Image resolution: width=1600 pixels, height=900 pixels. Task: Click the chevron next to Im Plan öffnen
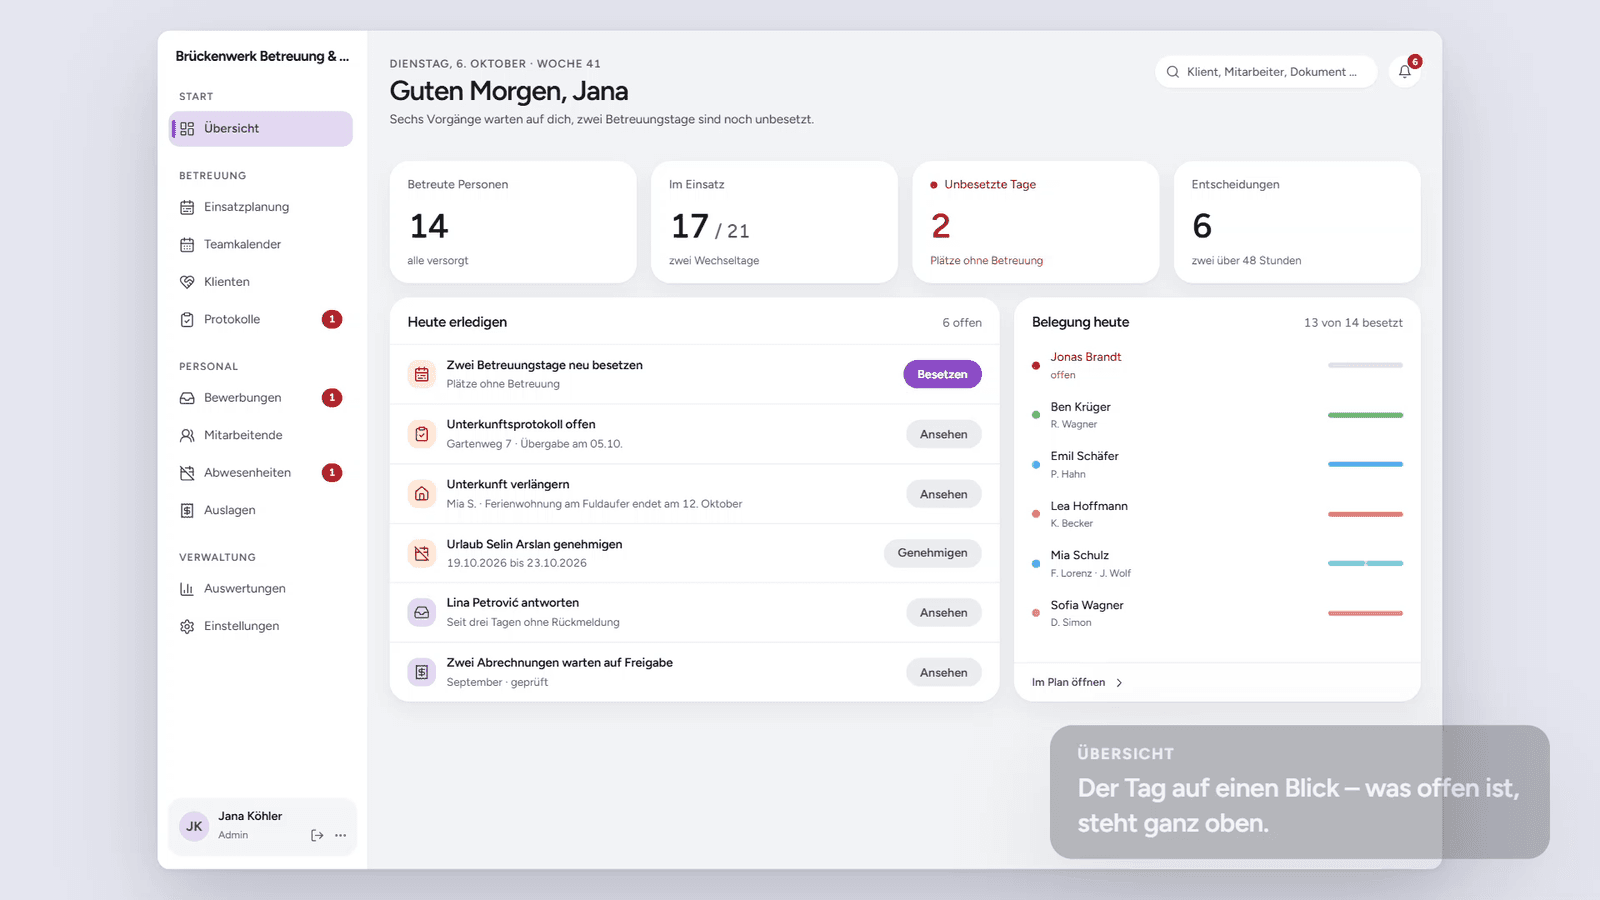pyautogui.click(x=1119, y=683)
